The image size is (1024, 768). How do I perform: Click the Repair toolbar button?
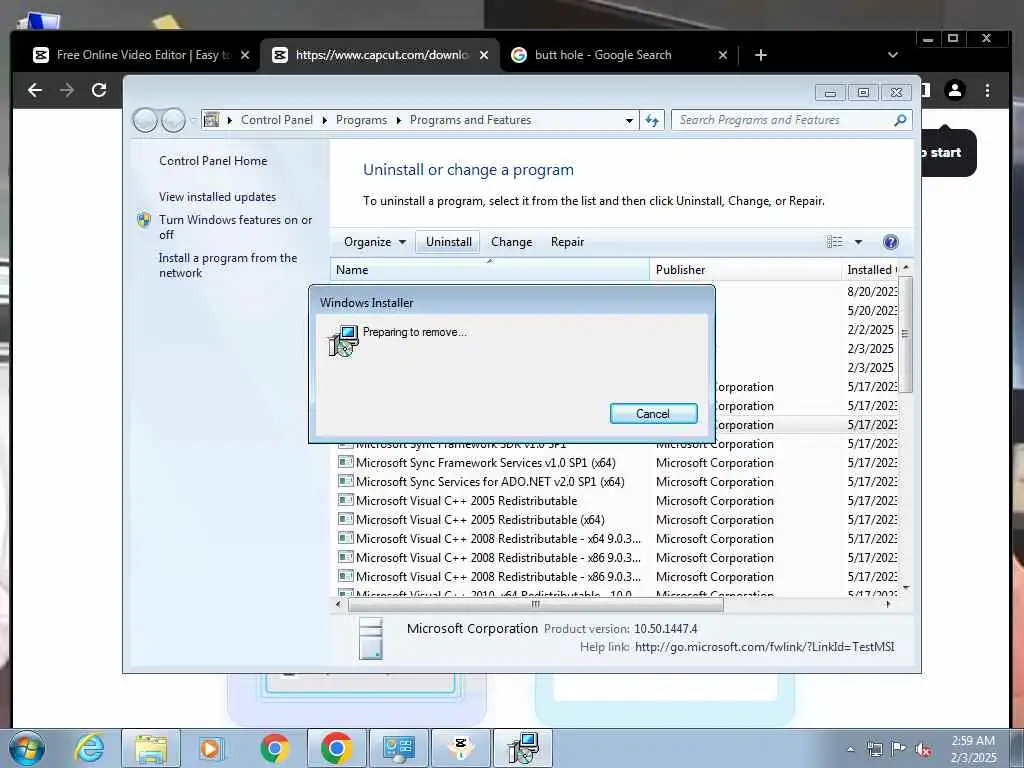coord(567,242)
